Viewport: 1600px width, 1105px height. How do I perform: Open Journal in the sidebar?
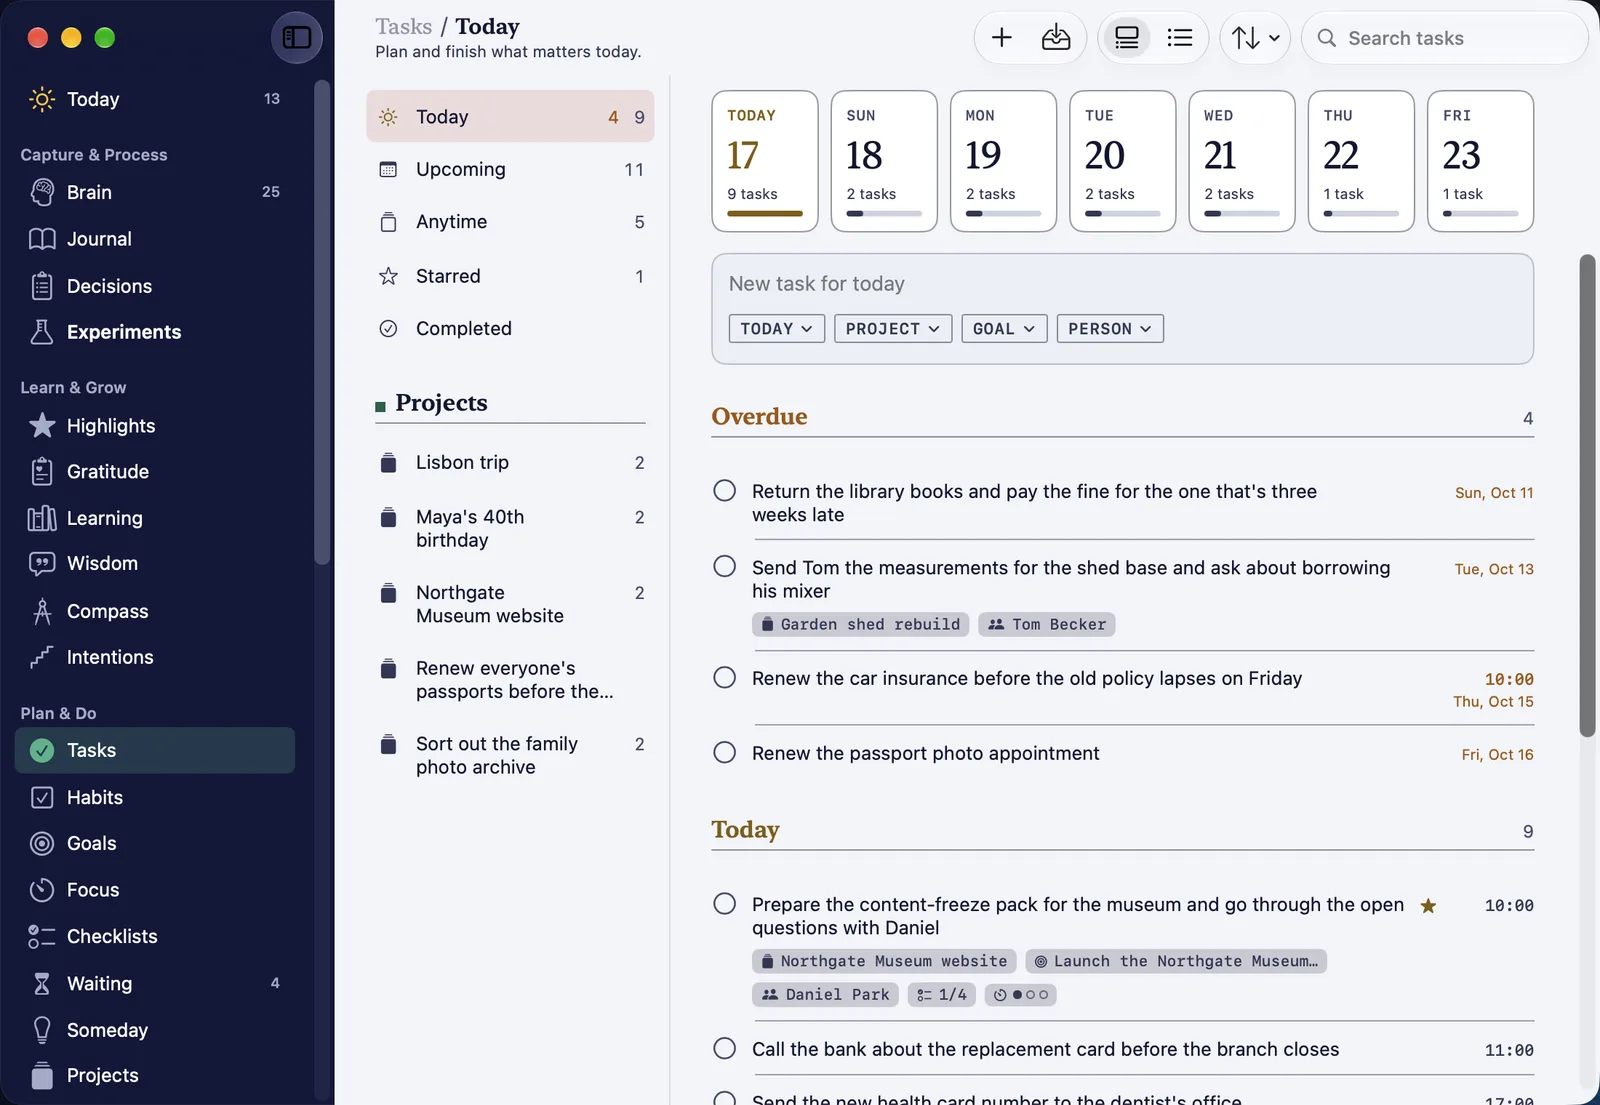pos(155,239)
